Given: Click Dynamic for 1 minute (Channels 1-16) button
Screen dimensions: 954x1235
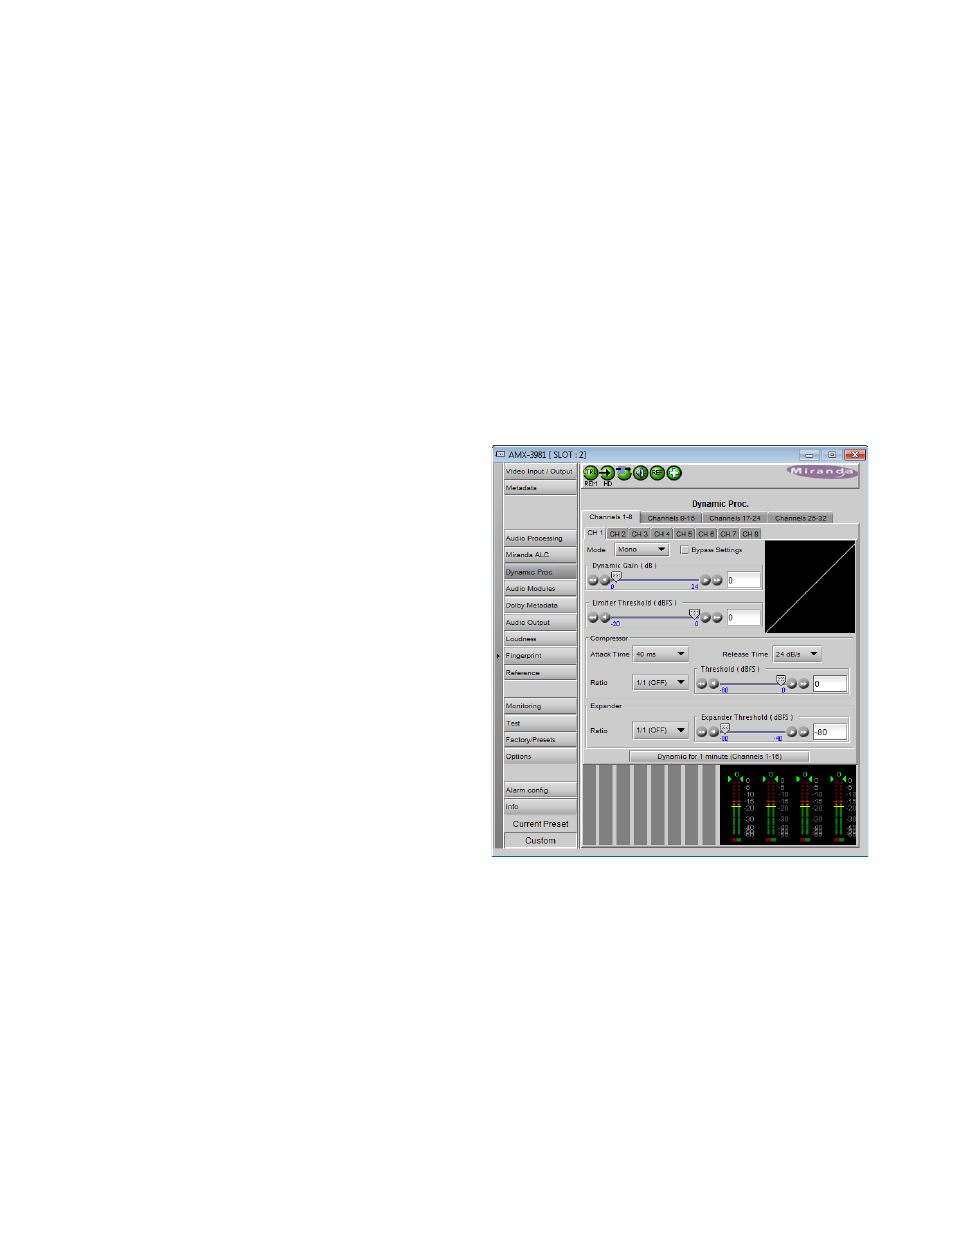Looking at the screenshot, I should pyautogui.click(x=719, y=757).
